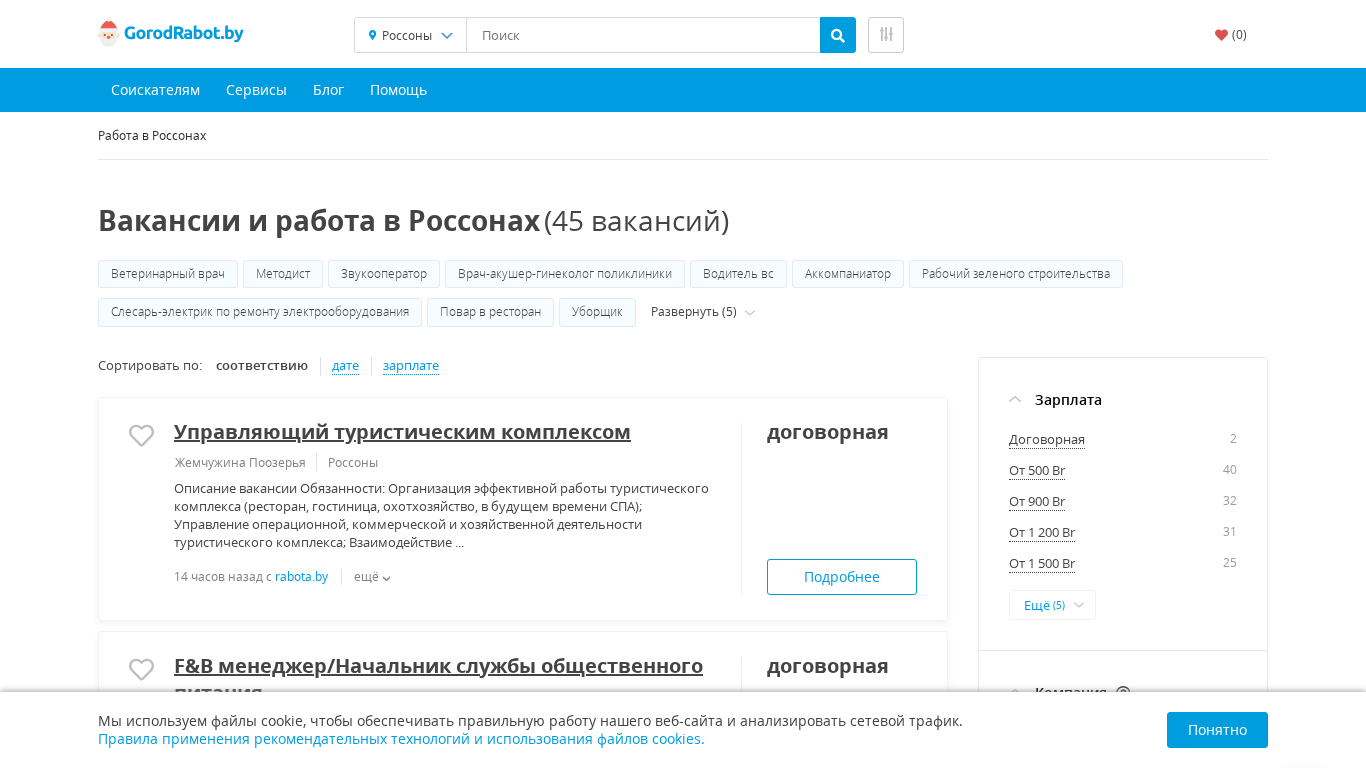This screenshot has height=768, width=1366.
Task: Filter salary От 900 Br
Action: point(1037,502)
